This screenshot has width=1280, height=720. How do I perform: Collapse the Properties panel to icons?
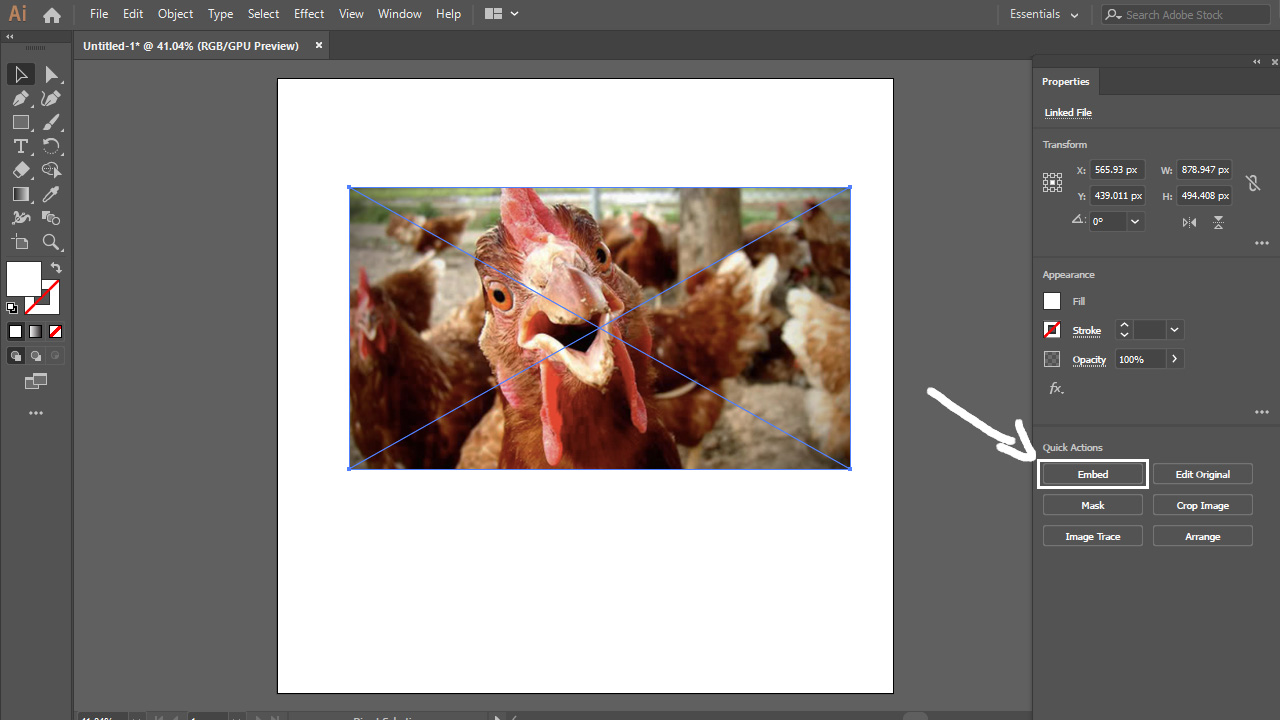pyautogui.click(x=1257, y=62)
